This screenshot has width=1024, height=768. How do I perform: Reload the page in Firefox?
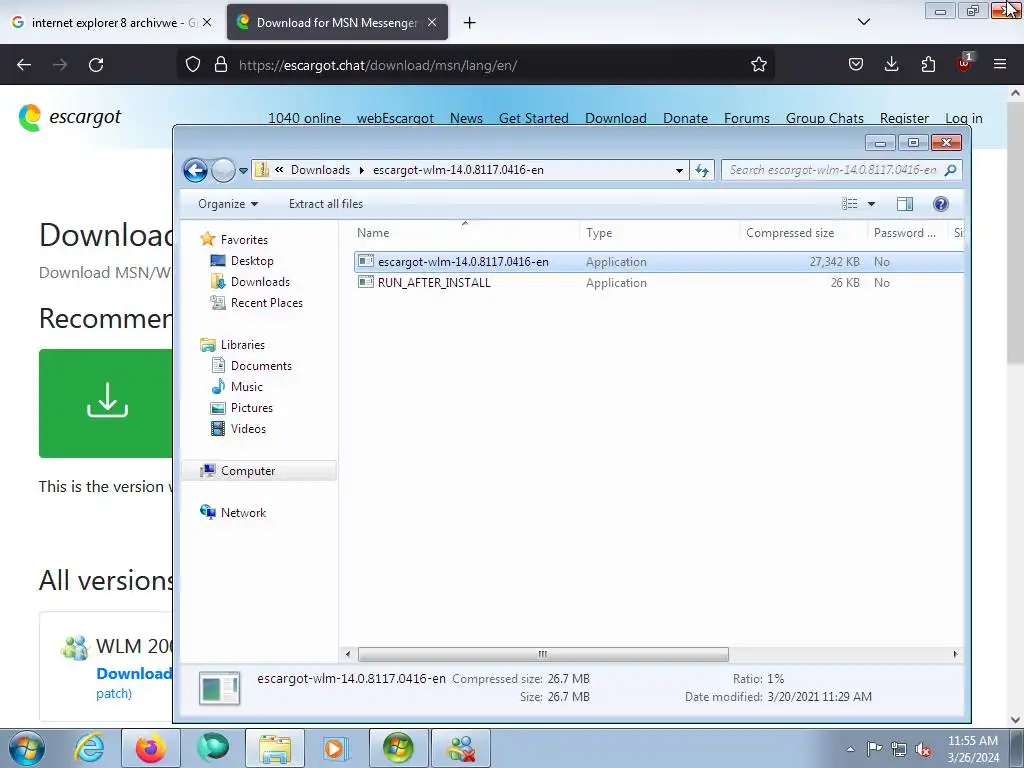pos(96,65)
